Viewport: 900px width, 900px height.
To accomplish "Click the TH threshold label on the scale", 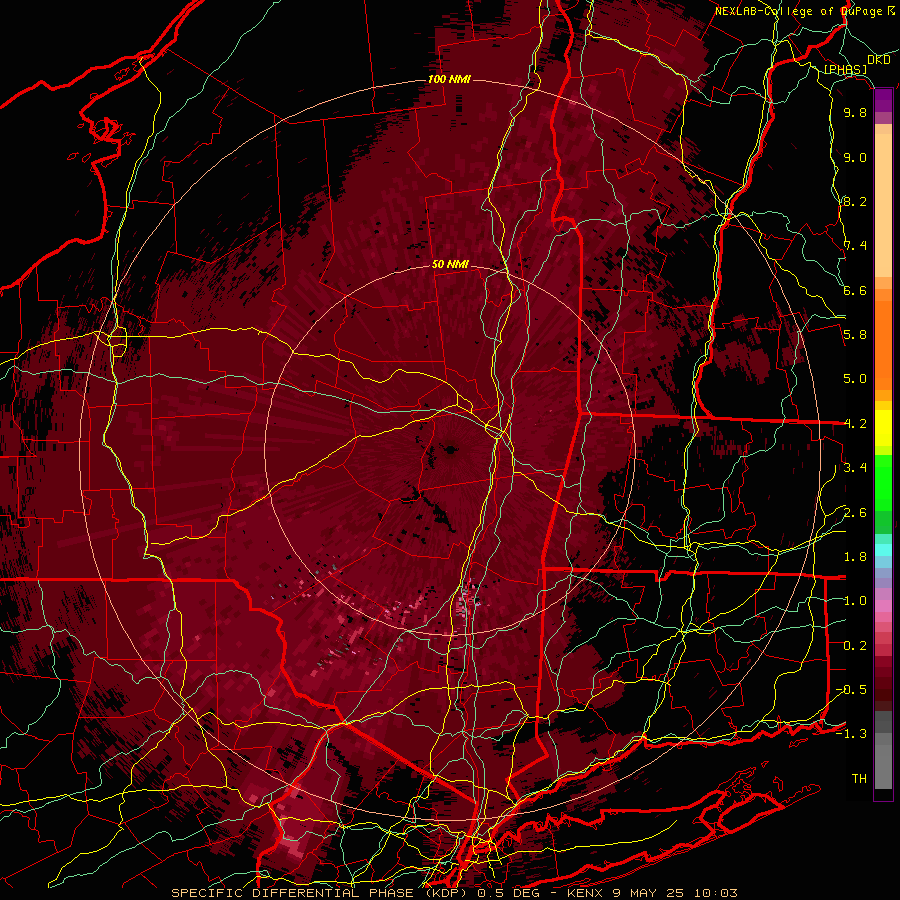I will click(859, 779).
